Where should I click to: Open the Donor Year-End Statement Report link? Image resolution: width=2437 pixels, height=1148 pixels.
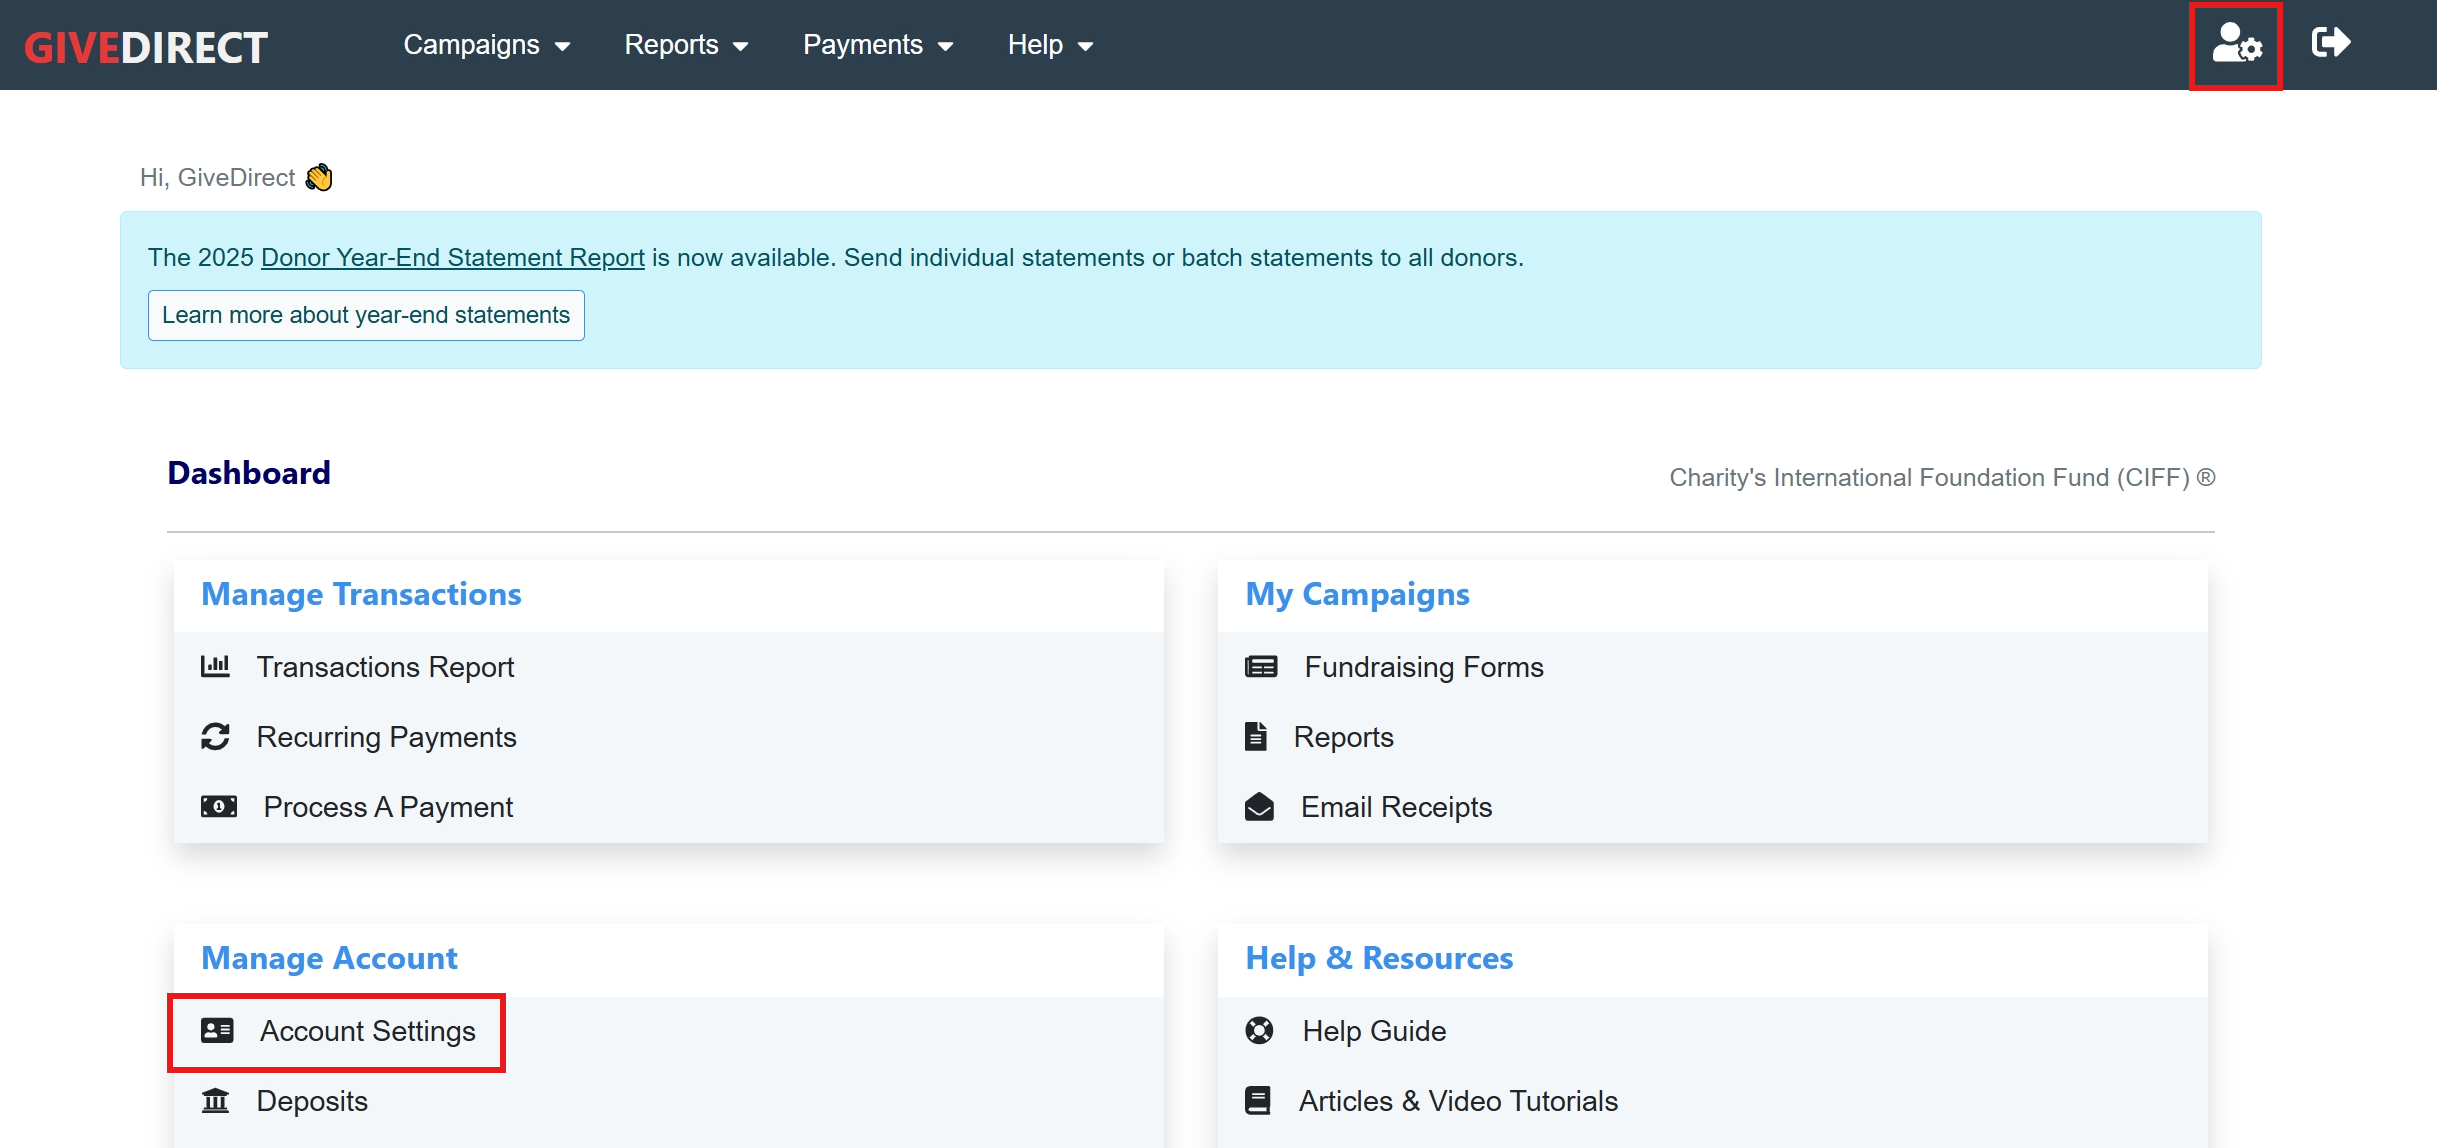[452, 257]
